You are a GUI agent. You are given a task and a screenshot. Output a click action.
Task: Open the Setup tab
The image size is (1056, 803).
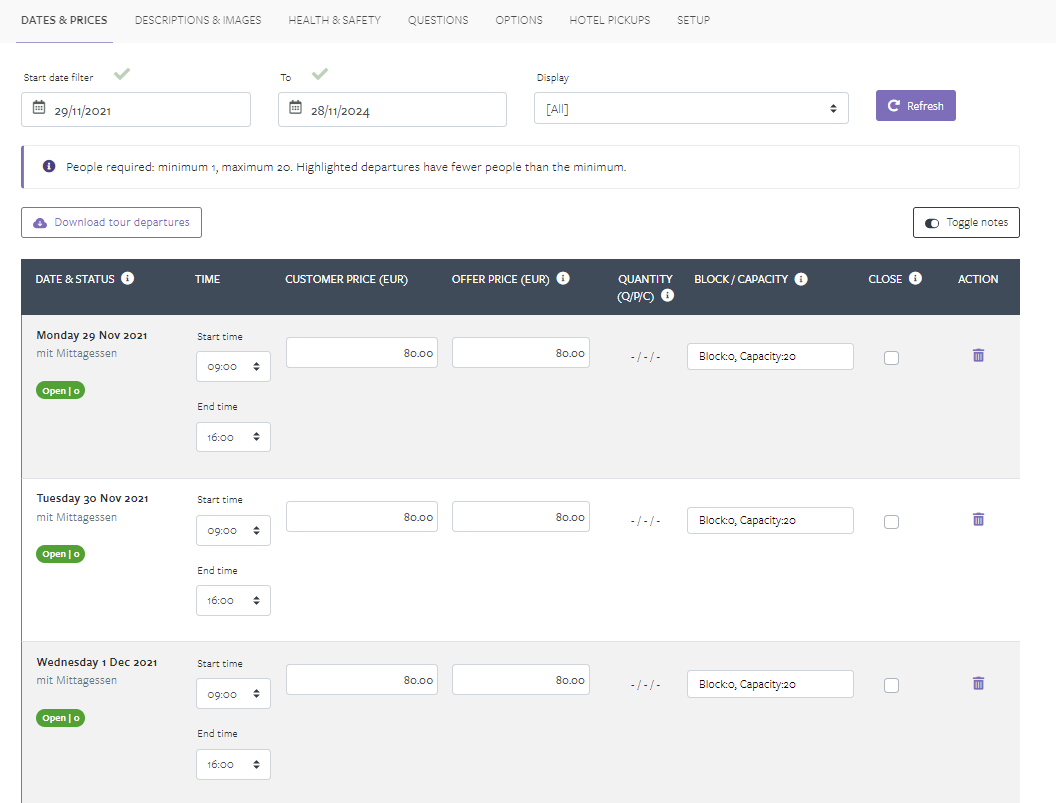tap(693, 20)
